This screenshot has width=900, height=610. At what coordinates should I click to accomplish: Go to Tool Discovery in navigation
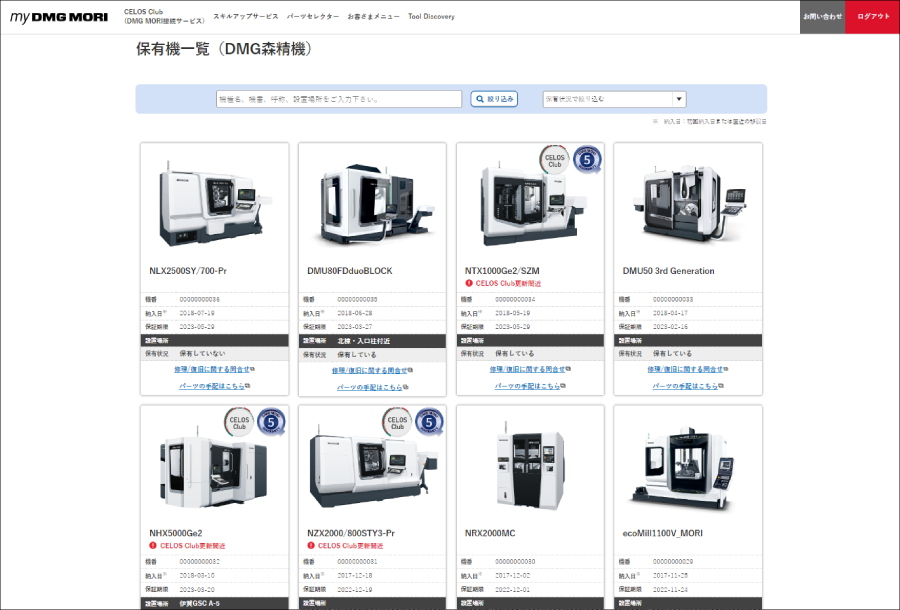[431, 17]
